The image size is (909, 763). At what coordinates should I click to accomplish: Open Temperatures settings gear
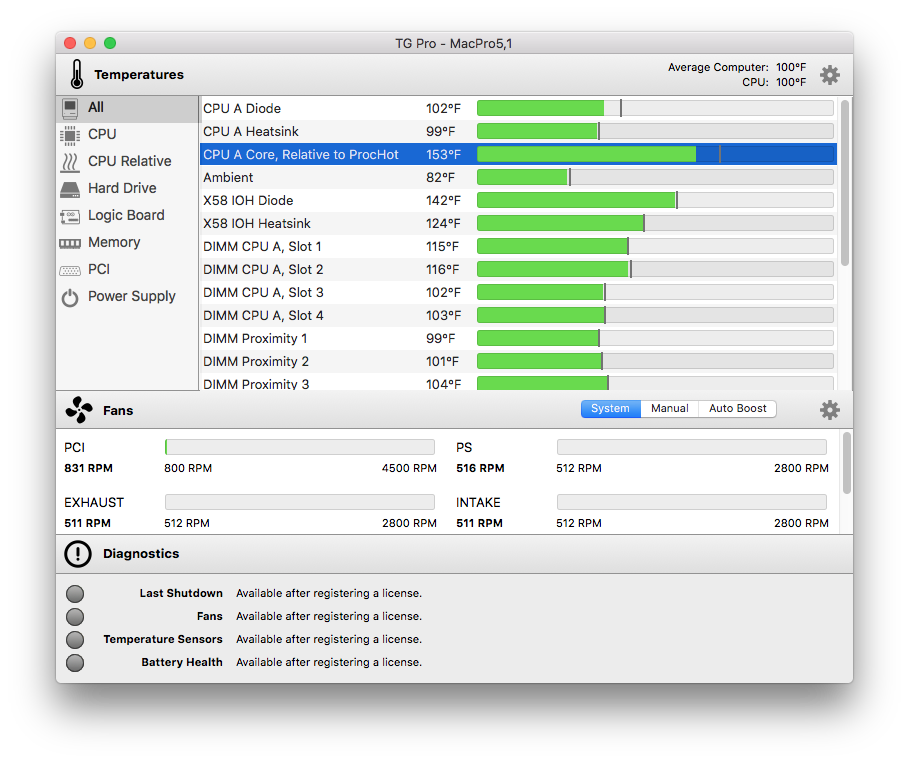coord(830,75)
